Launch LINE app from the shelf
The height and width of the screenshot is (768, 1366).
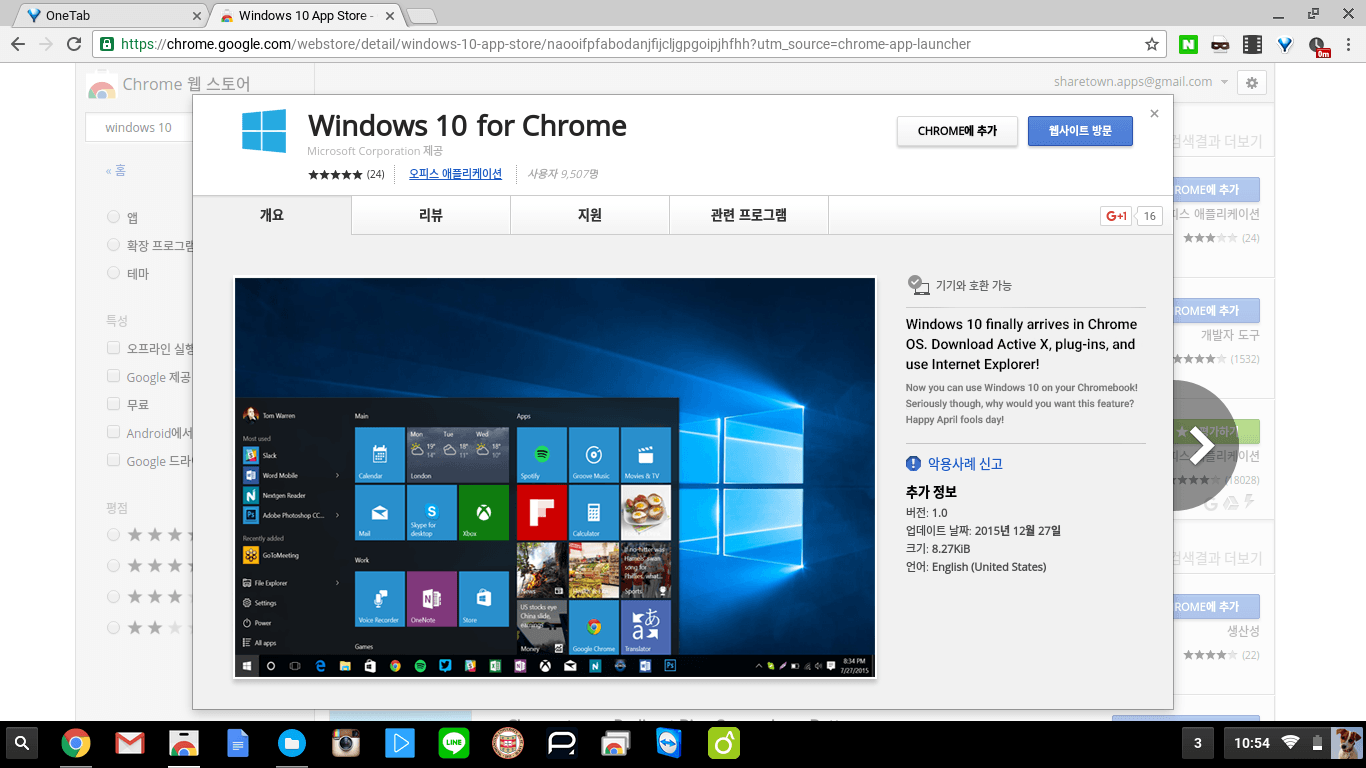pyautogui.click(x=454, y=743)
